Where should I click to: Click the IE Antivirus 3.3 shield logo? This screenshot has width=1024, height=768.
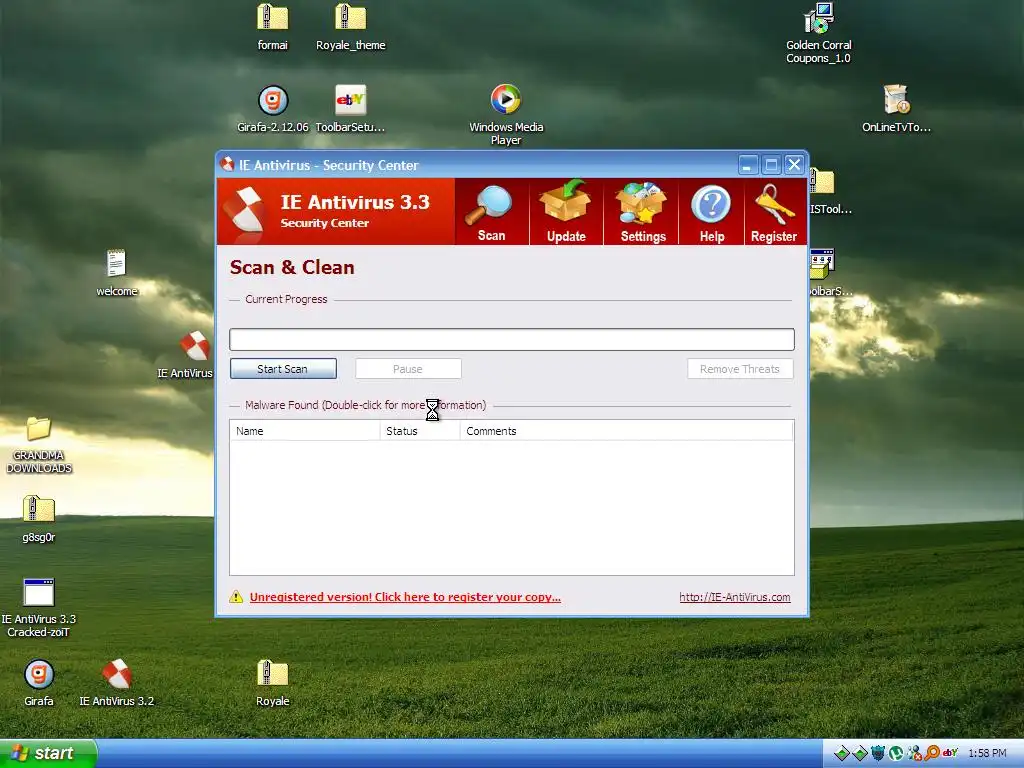coord(244,210)
